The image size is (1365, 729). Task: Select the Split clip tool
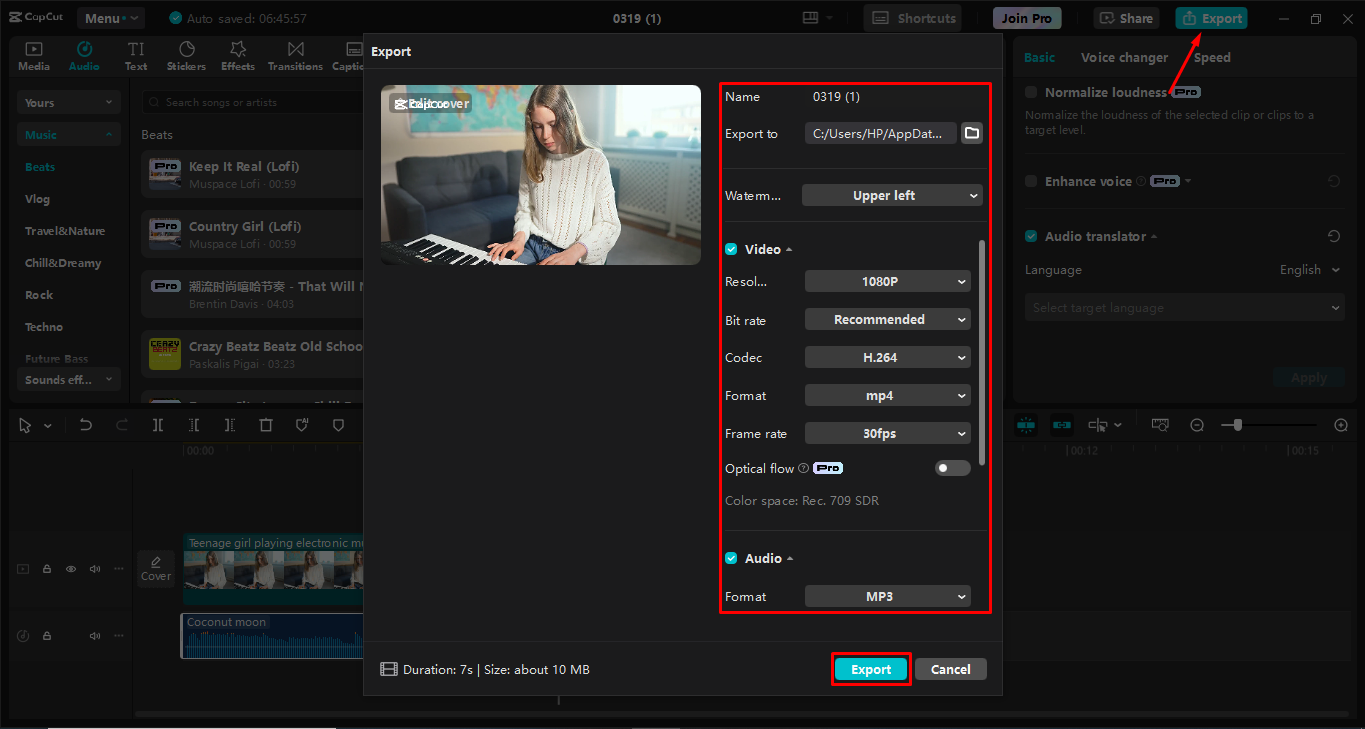(156, 424)
